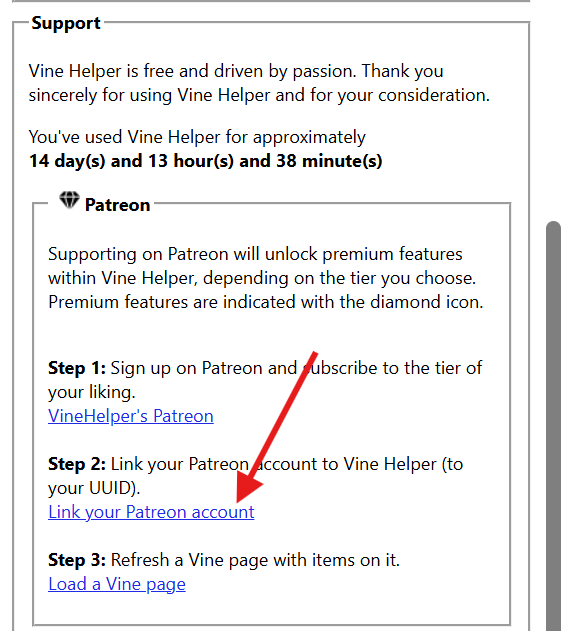This screenshot has width=561, height=631.
Task: Click the red arrow annotation head
Action: pyautogui.click(x=248, y=484)
